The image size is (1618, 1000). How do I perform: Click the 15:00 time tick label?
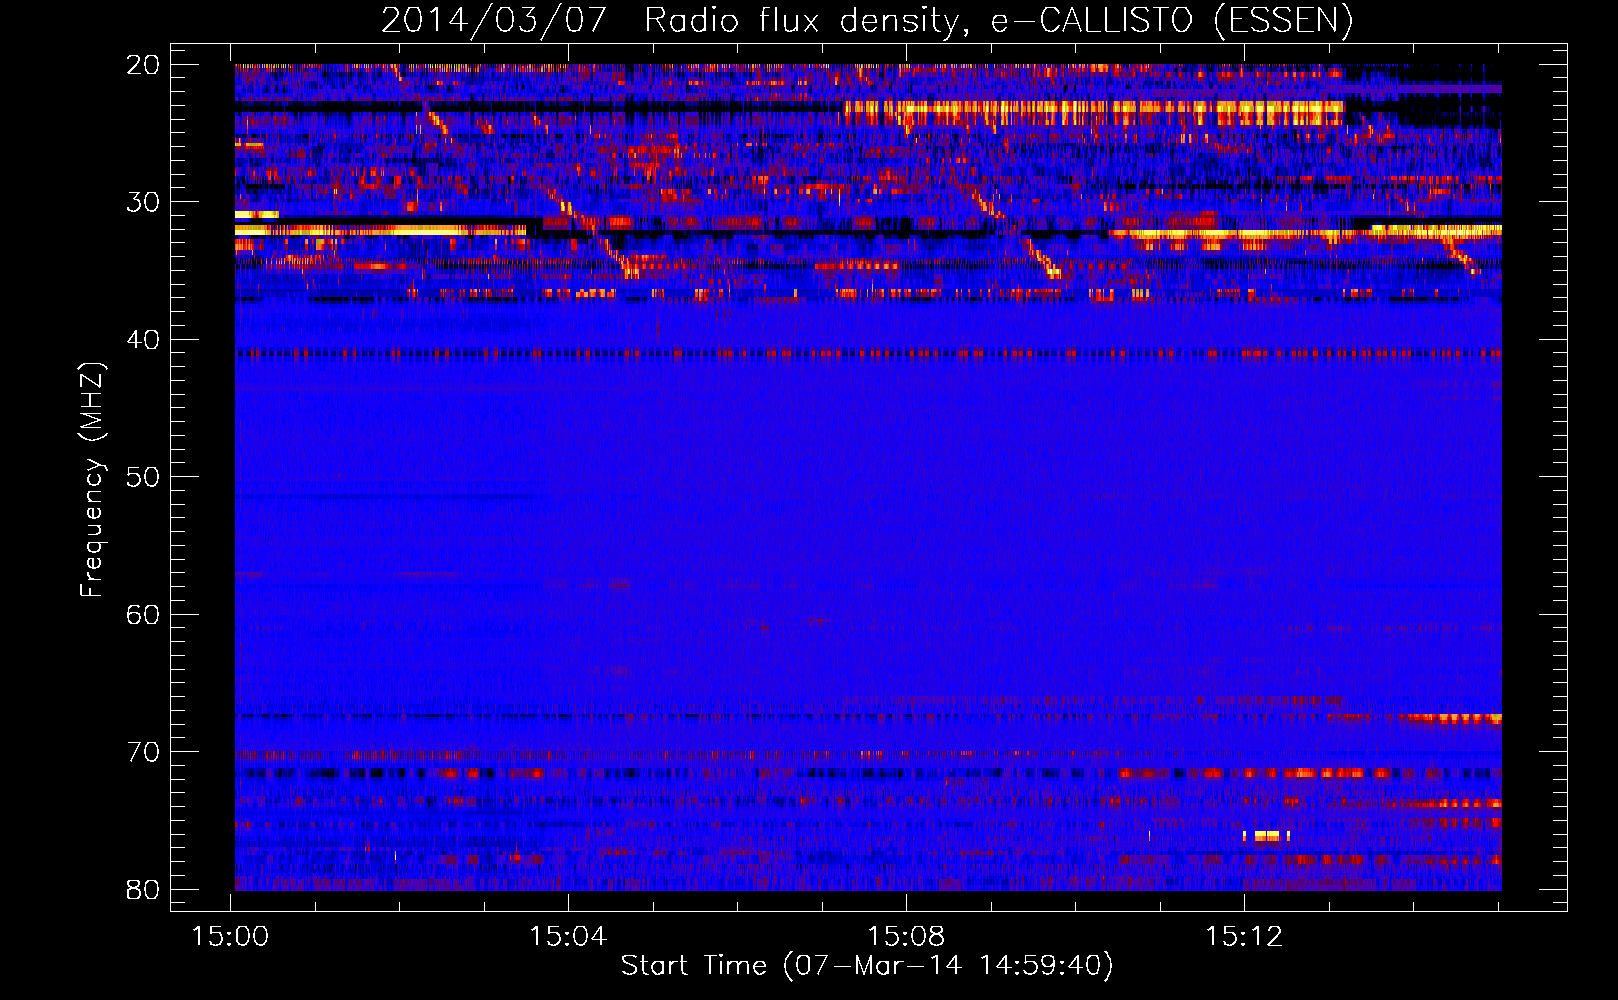(231, 937)
